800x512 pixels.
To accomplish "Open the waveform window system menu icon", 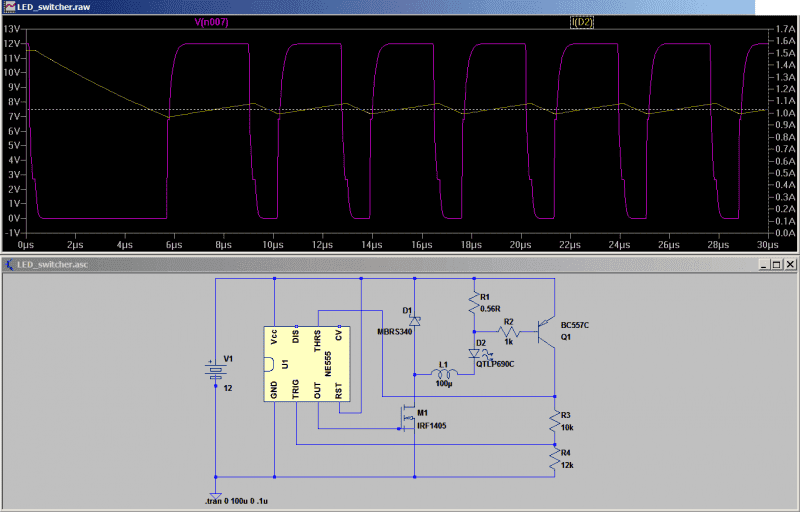I will coord(9,6).
